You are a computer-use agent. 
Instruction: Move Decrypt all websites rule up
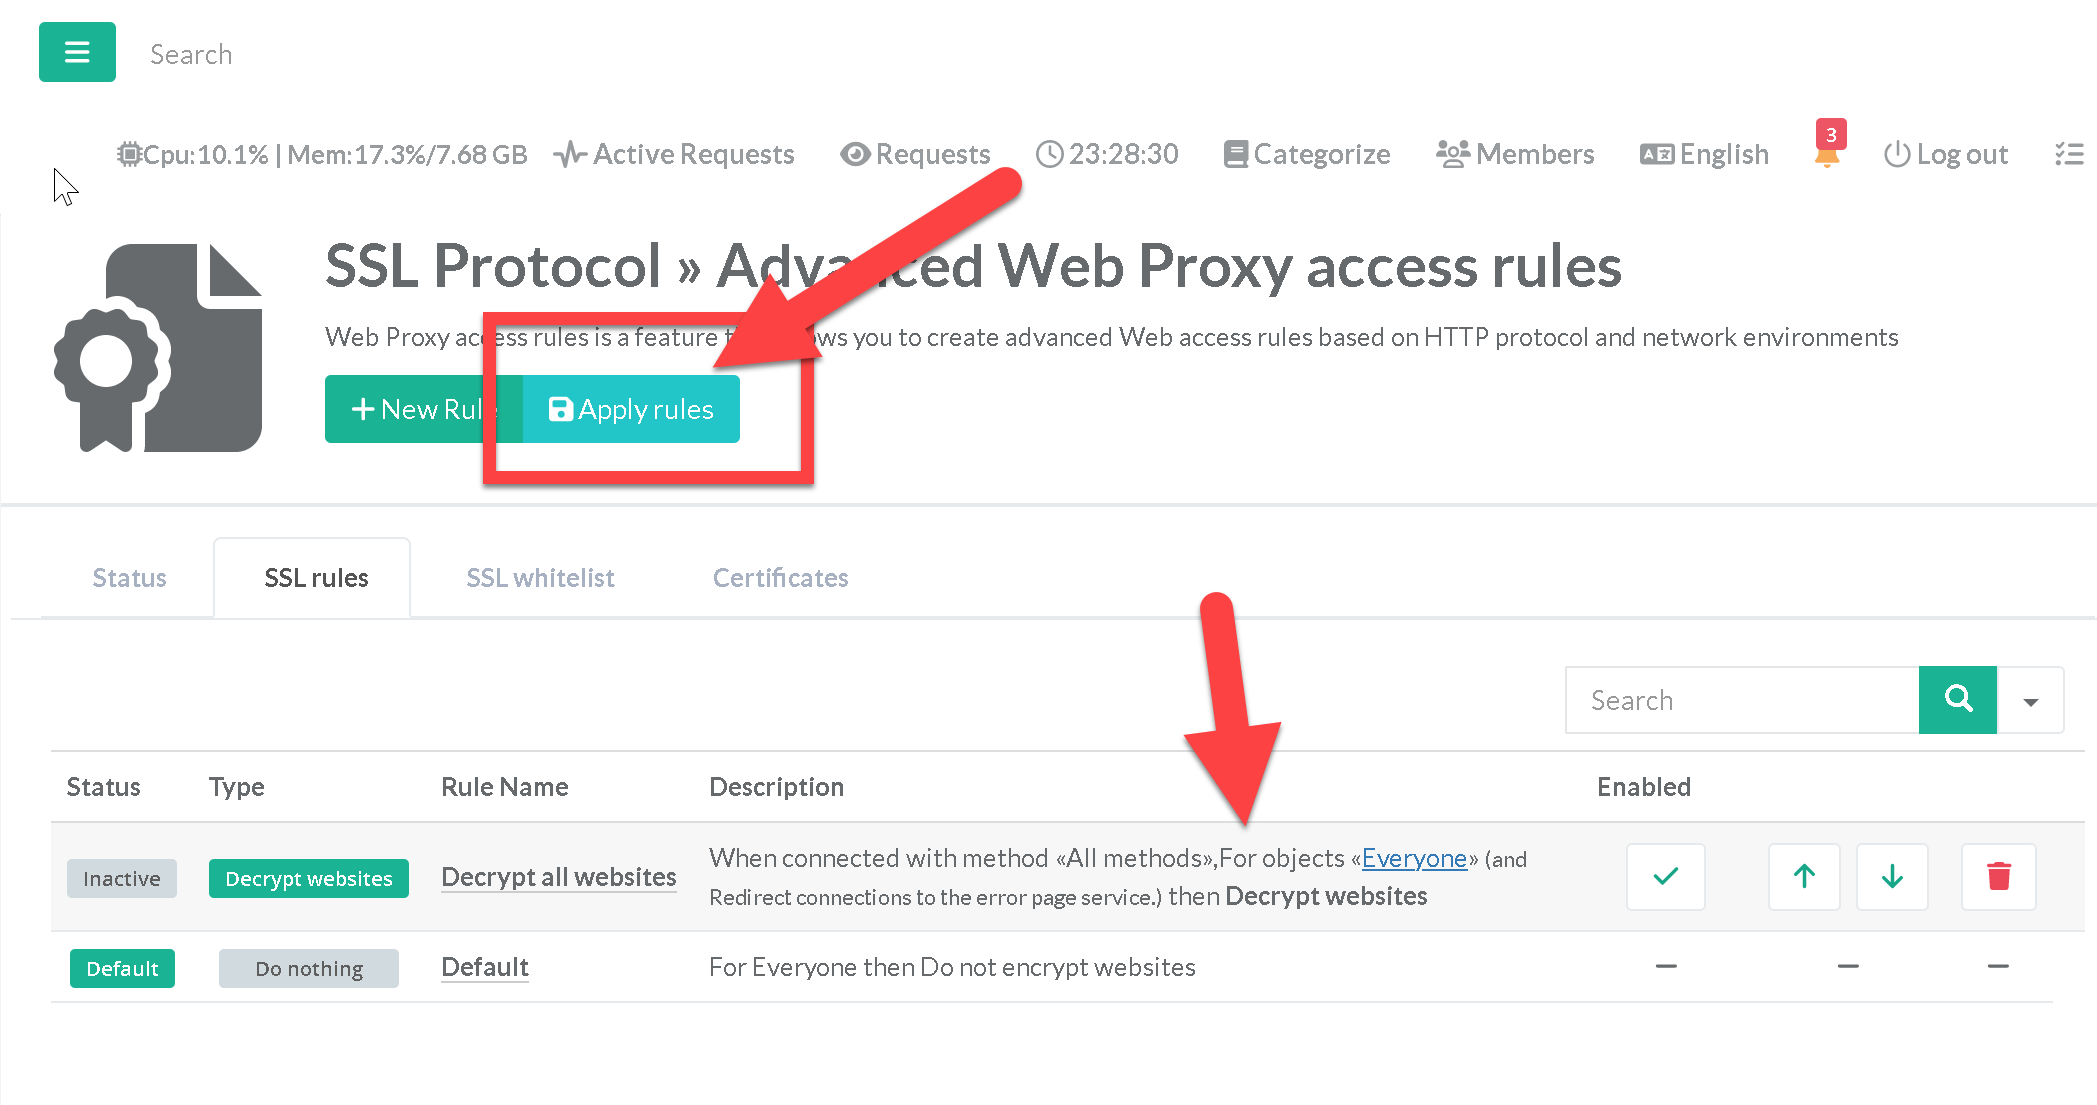1804,877
